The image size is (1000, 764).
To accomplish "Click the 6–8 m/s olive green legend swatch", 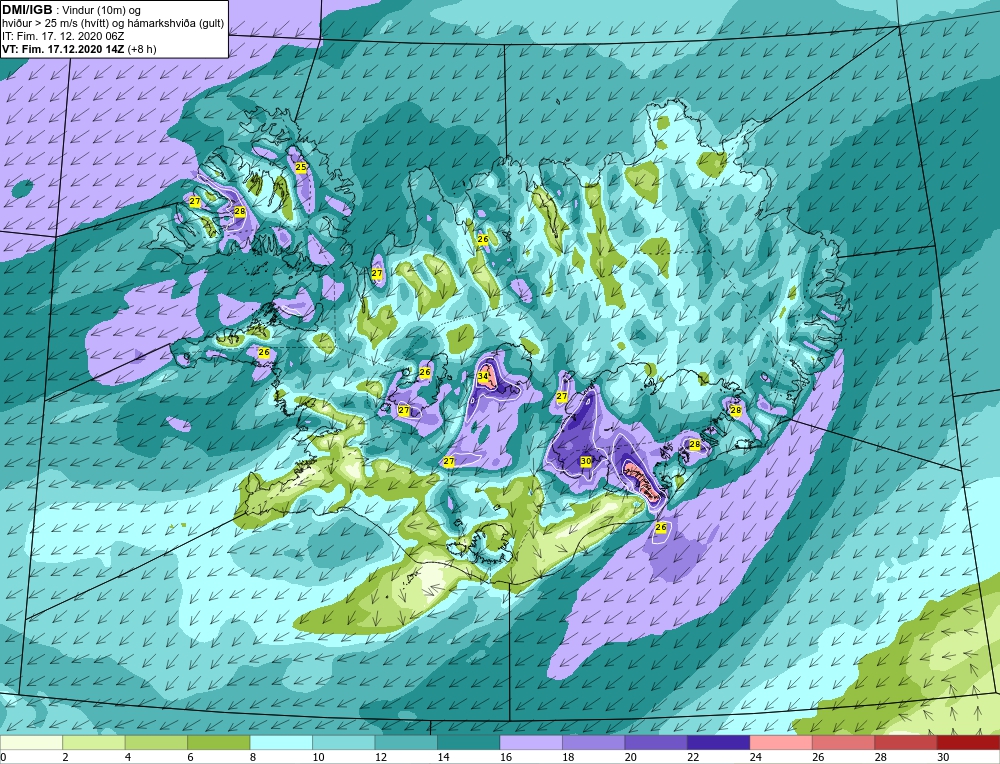I will [x=219, y=743].
